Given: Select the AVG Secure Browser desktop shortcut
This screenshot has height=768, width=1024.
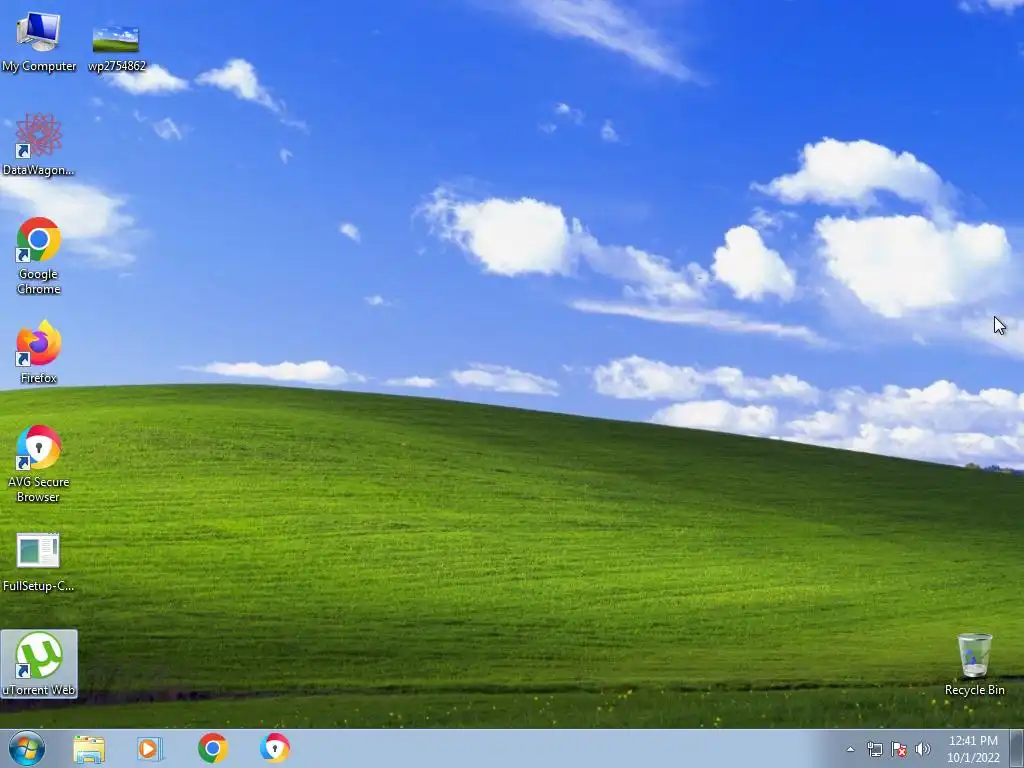Looking at the screenshot, I should pos(39,464).
